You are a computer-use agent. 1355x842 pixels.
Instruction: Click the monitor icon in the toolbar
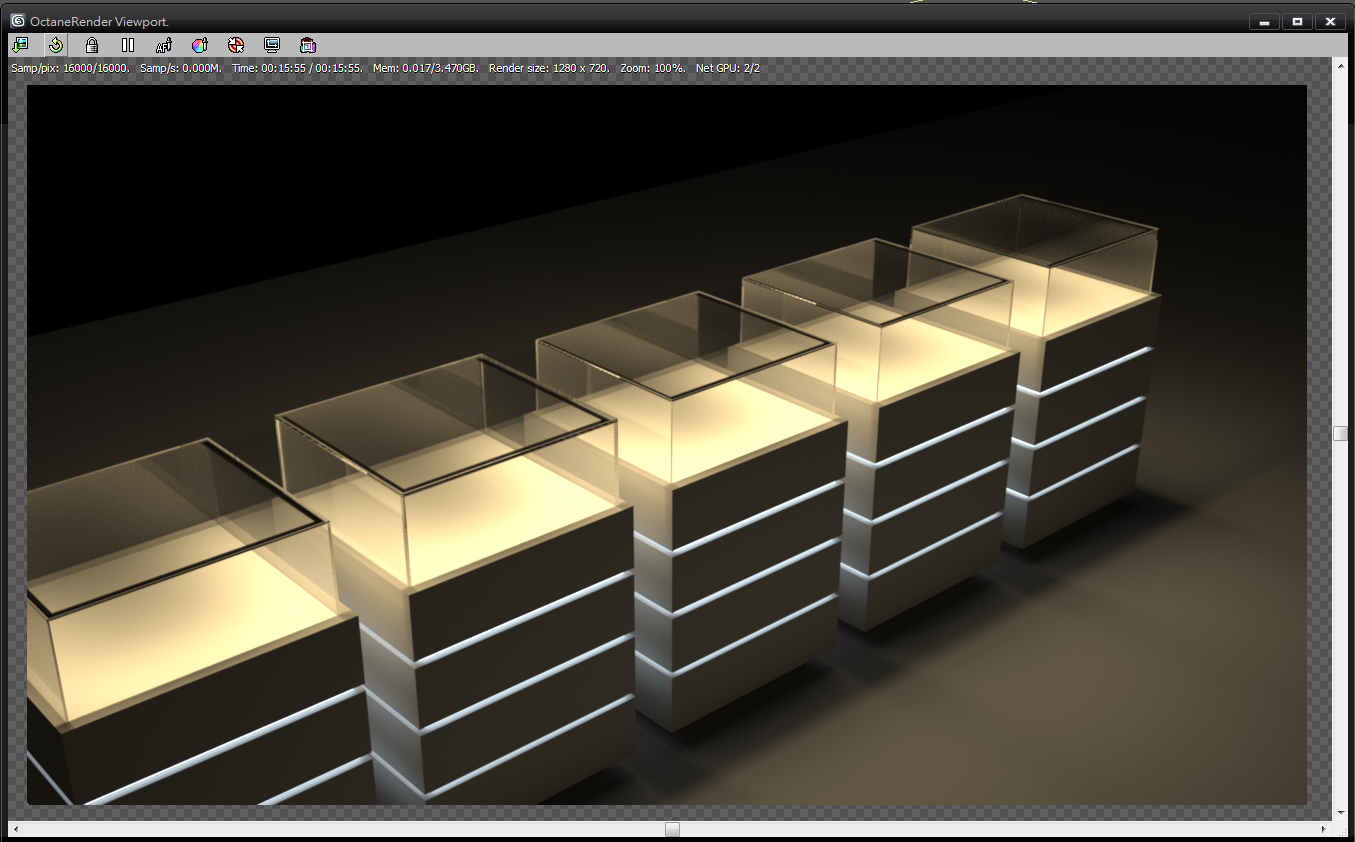coord(272,45)
